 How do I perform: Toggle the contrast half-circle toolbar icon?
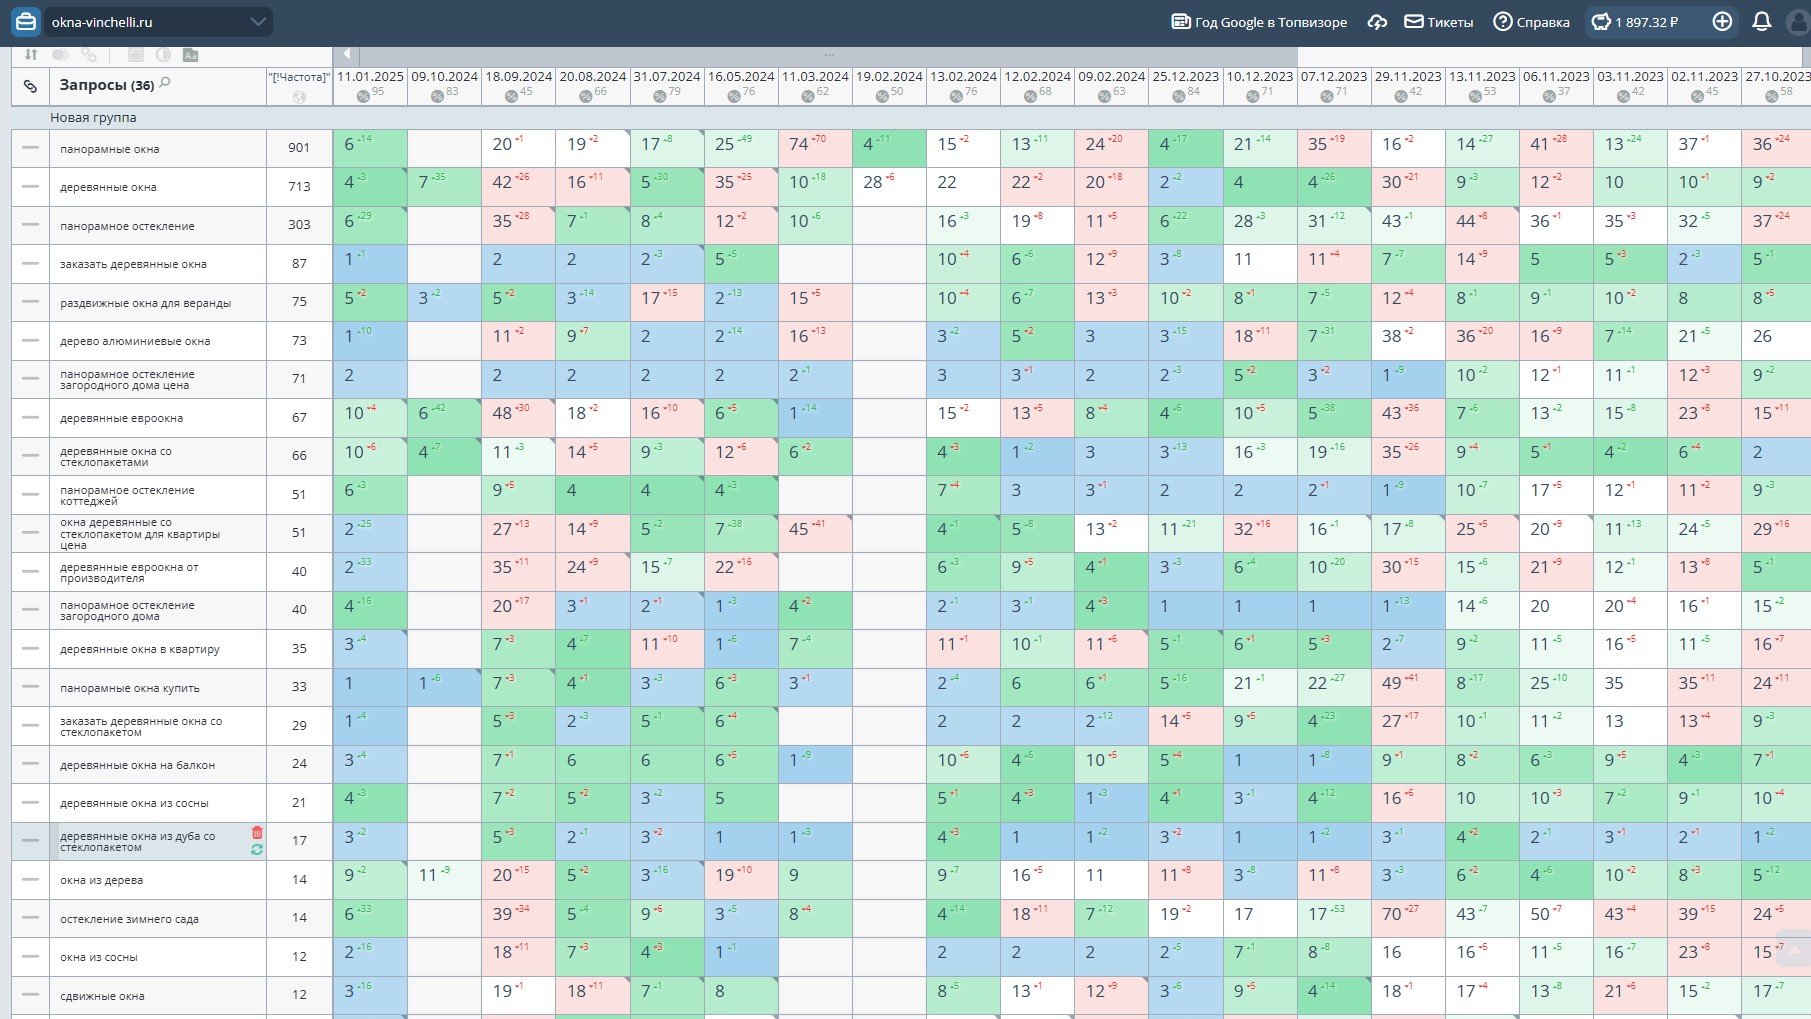pos(163,55)
